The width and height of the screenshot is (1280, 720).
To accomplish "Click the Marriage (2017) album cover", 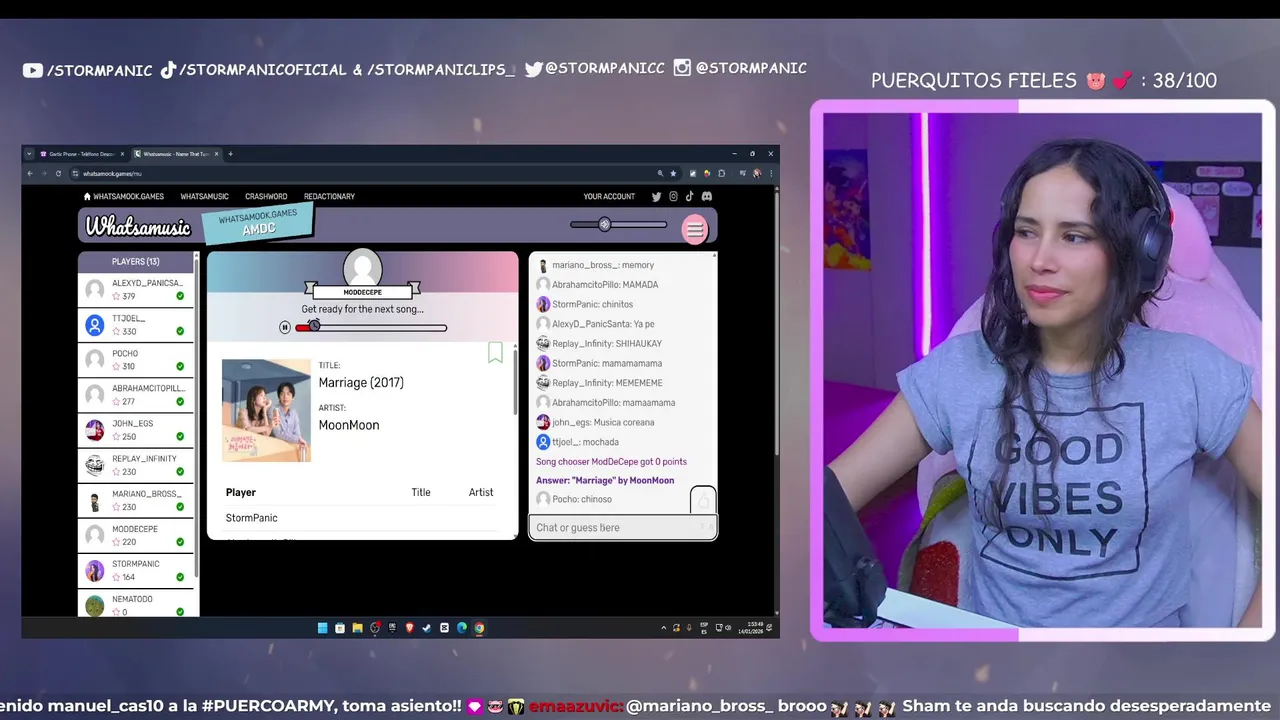I will pyautogui.click(x=266, y=410).
